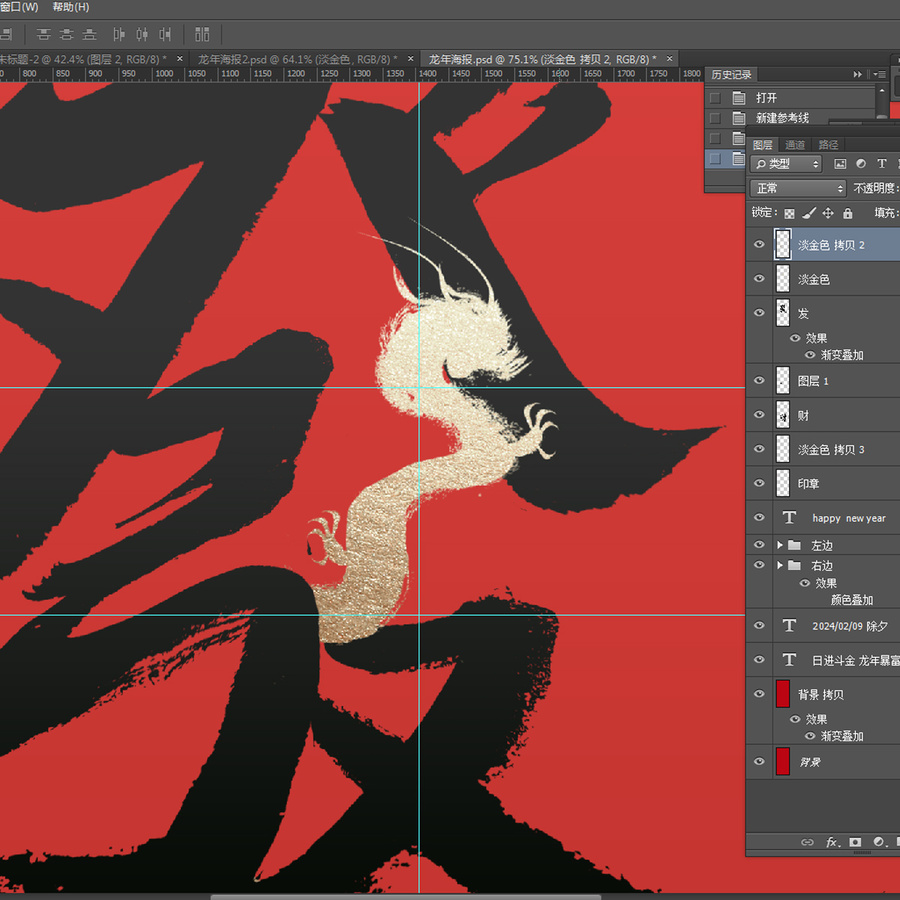Filter layers by pixel layer type
The image size is (900, 900).
click(840, 164)
